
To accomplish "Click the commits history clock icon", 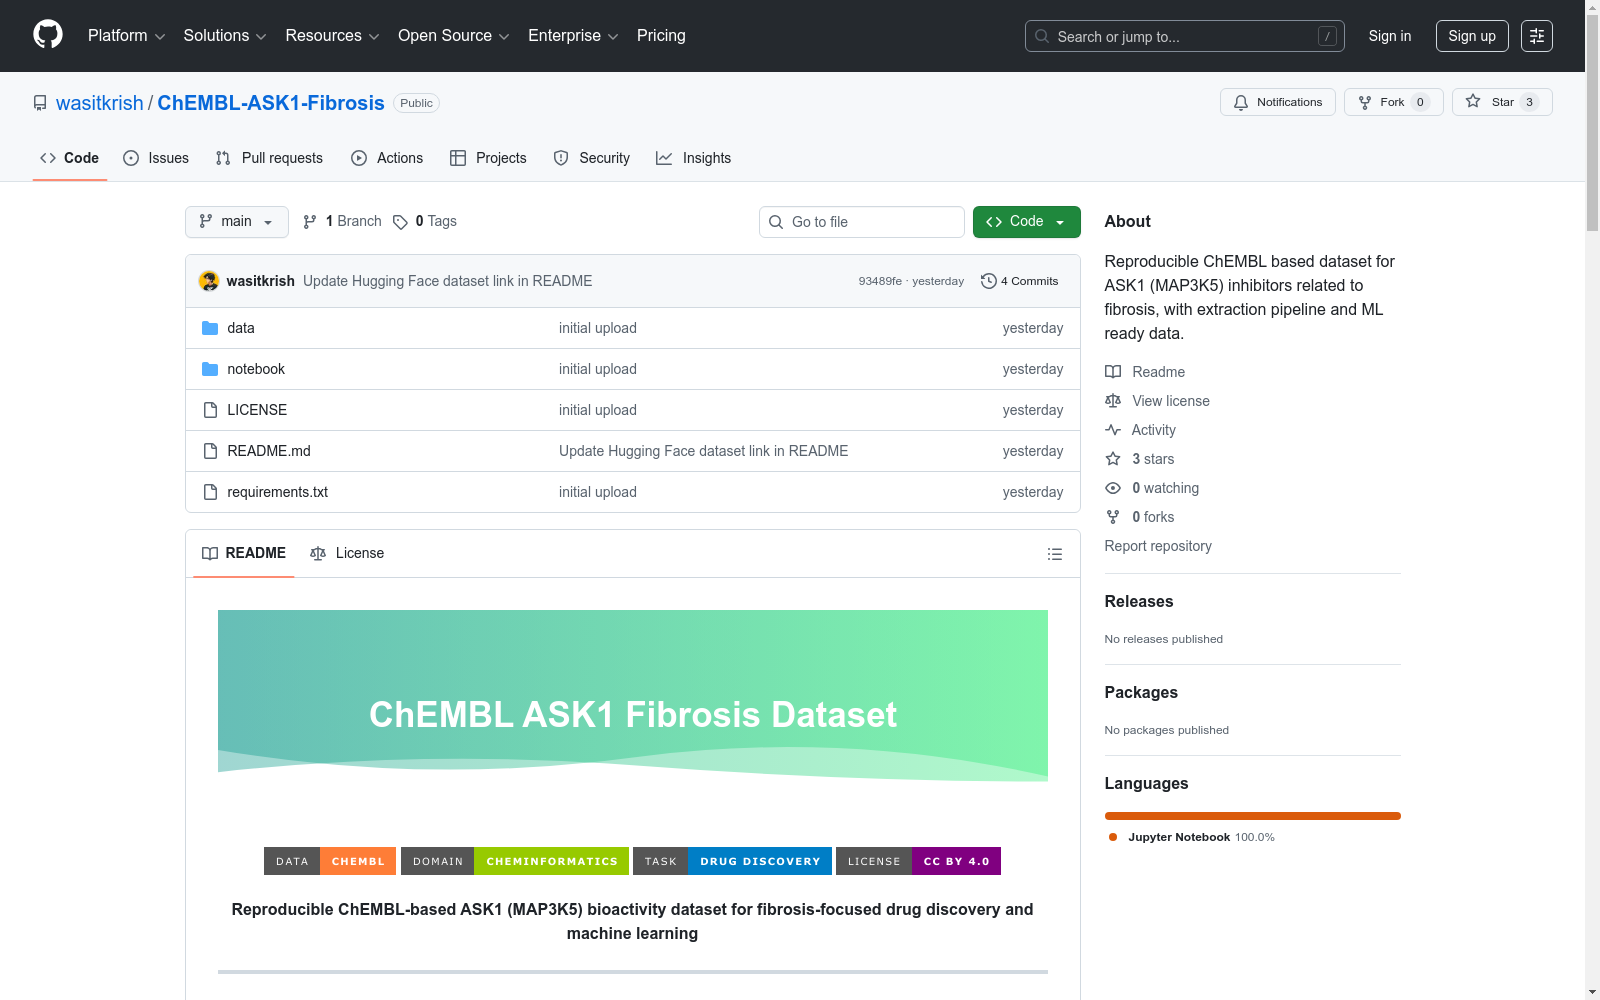I will pos(989,281).
